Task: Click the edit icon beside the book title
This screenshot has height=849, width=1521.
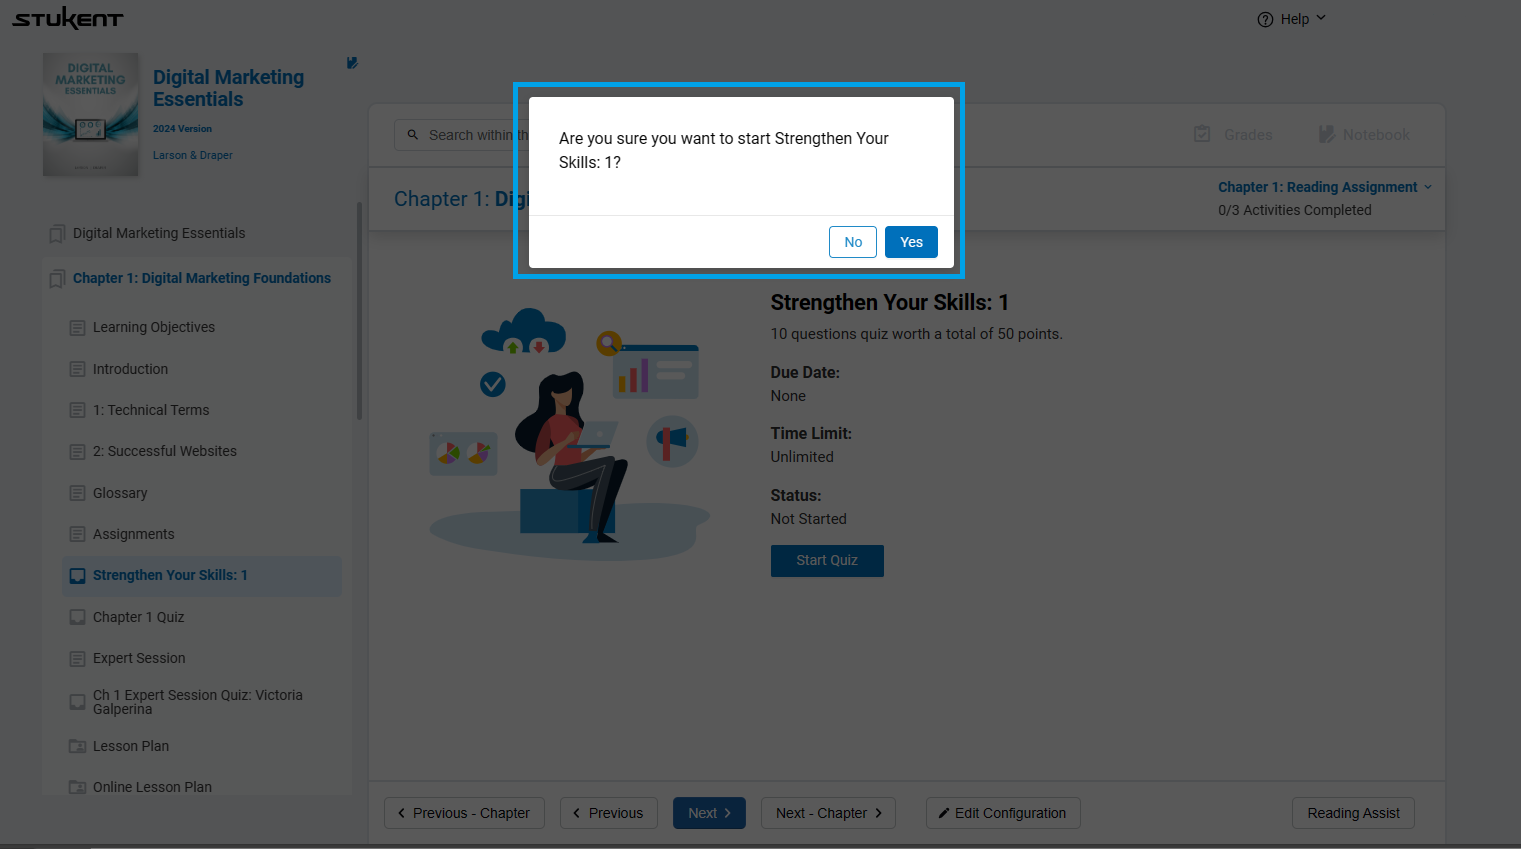Action: pyautogui.click(x=352, y=63)
